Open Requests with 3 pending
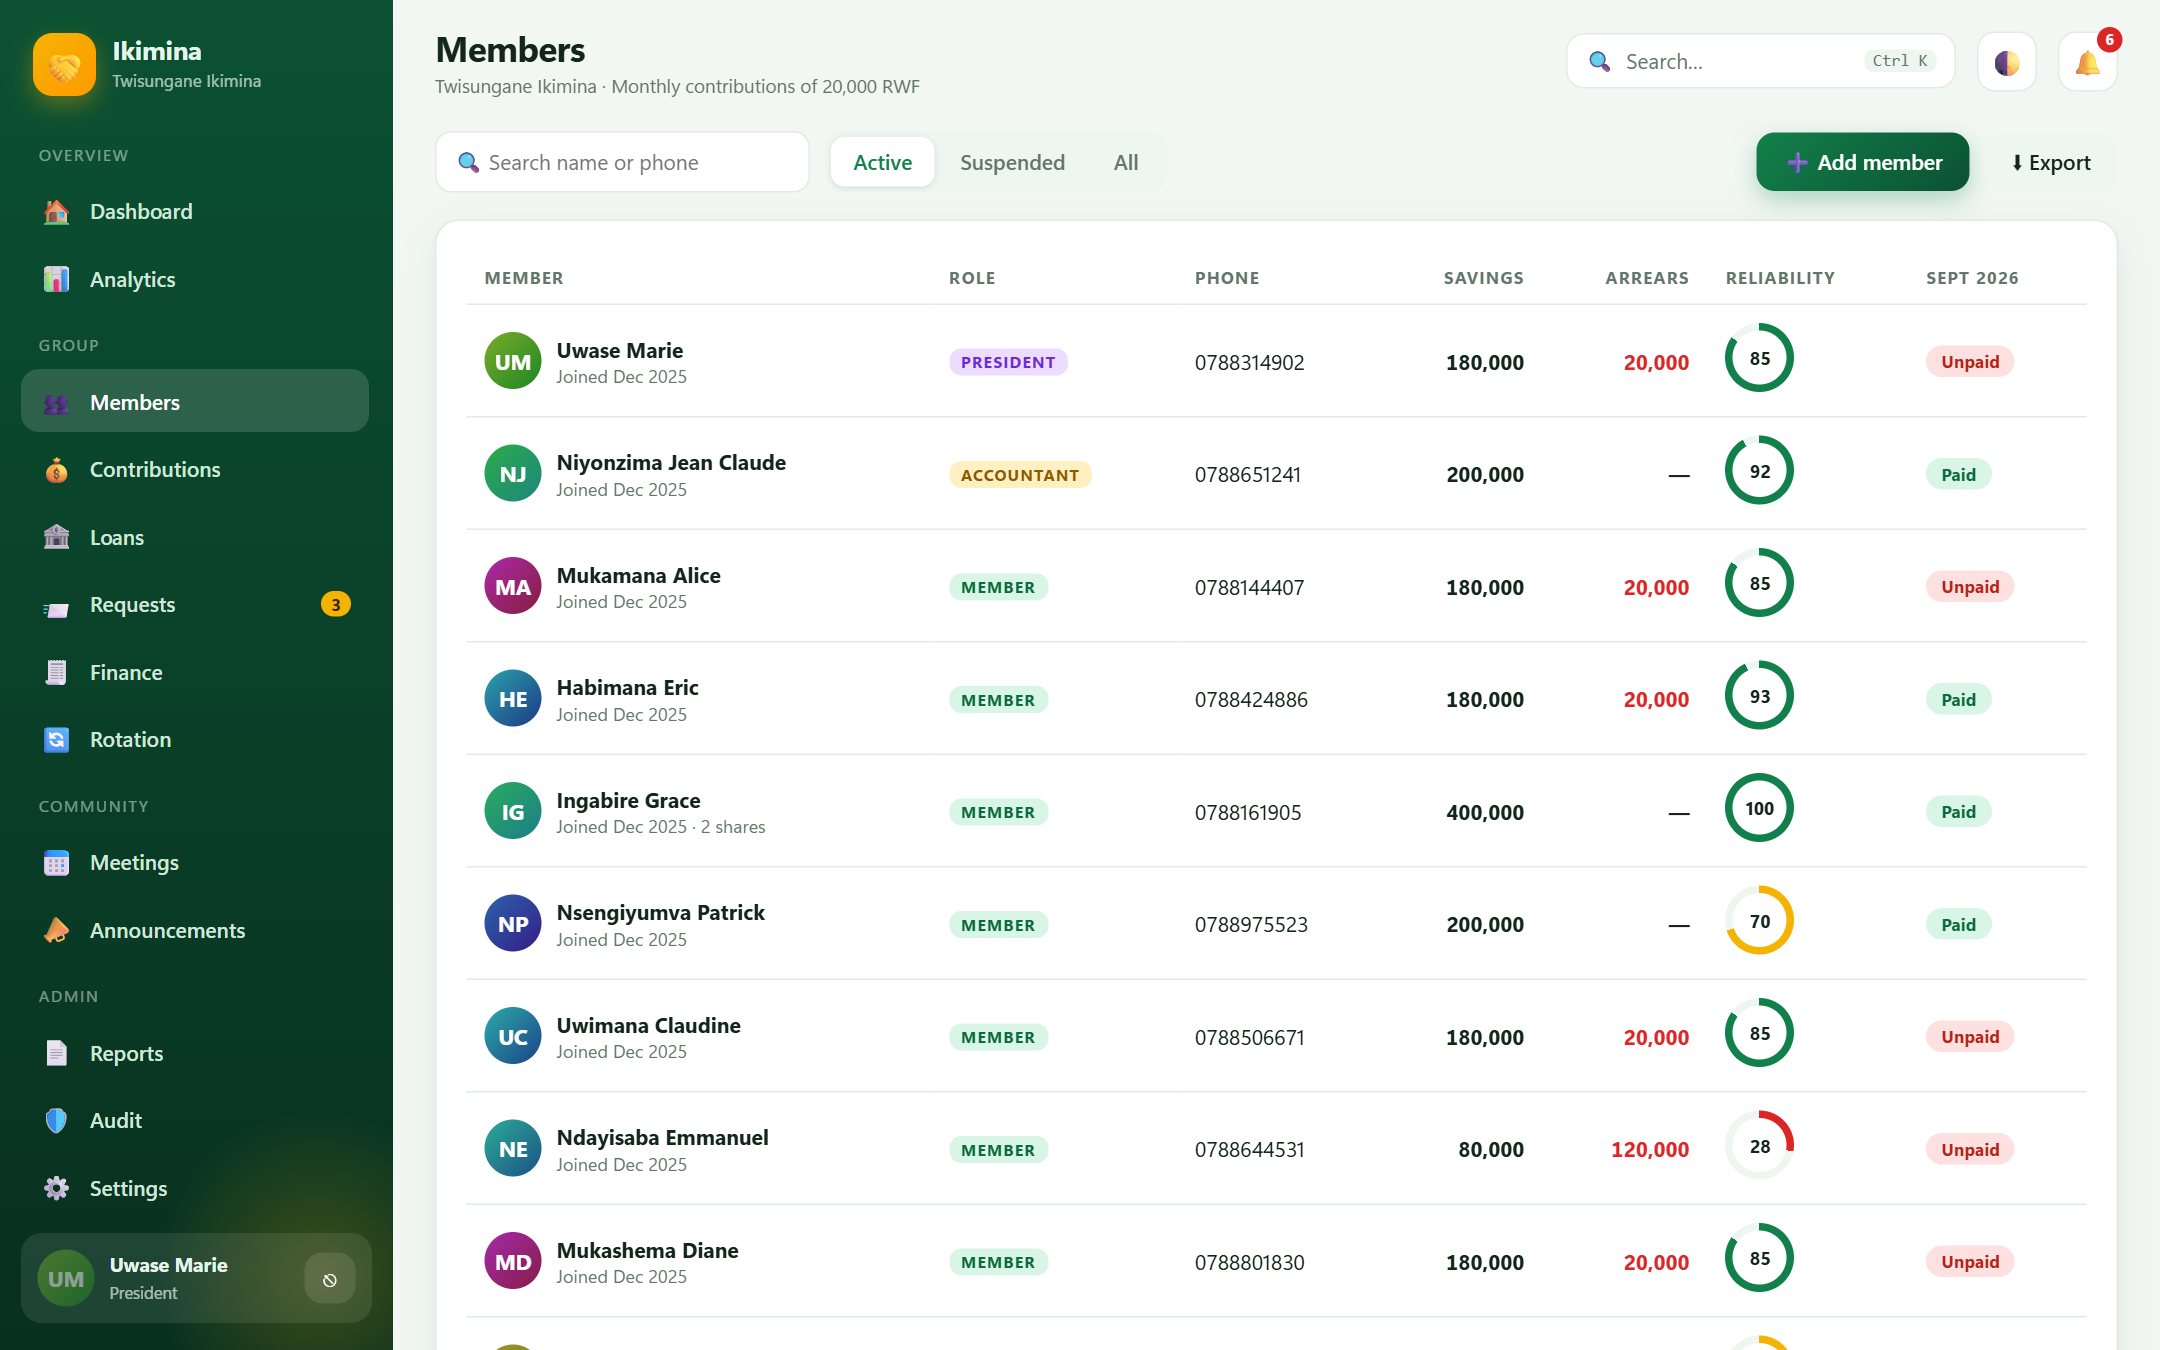This screenshot has width=2160, height=1350. tap(195, 605)
